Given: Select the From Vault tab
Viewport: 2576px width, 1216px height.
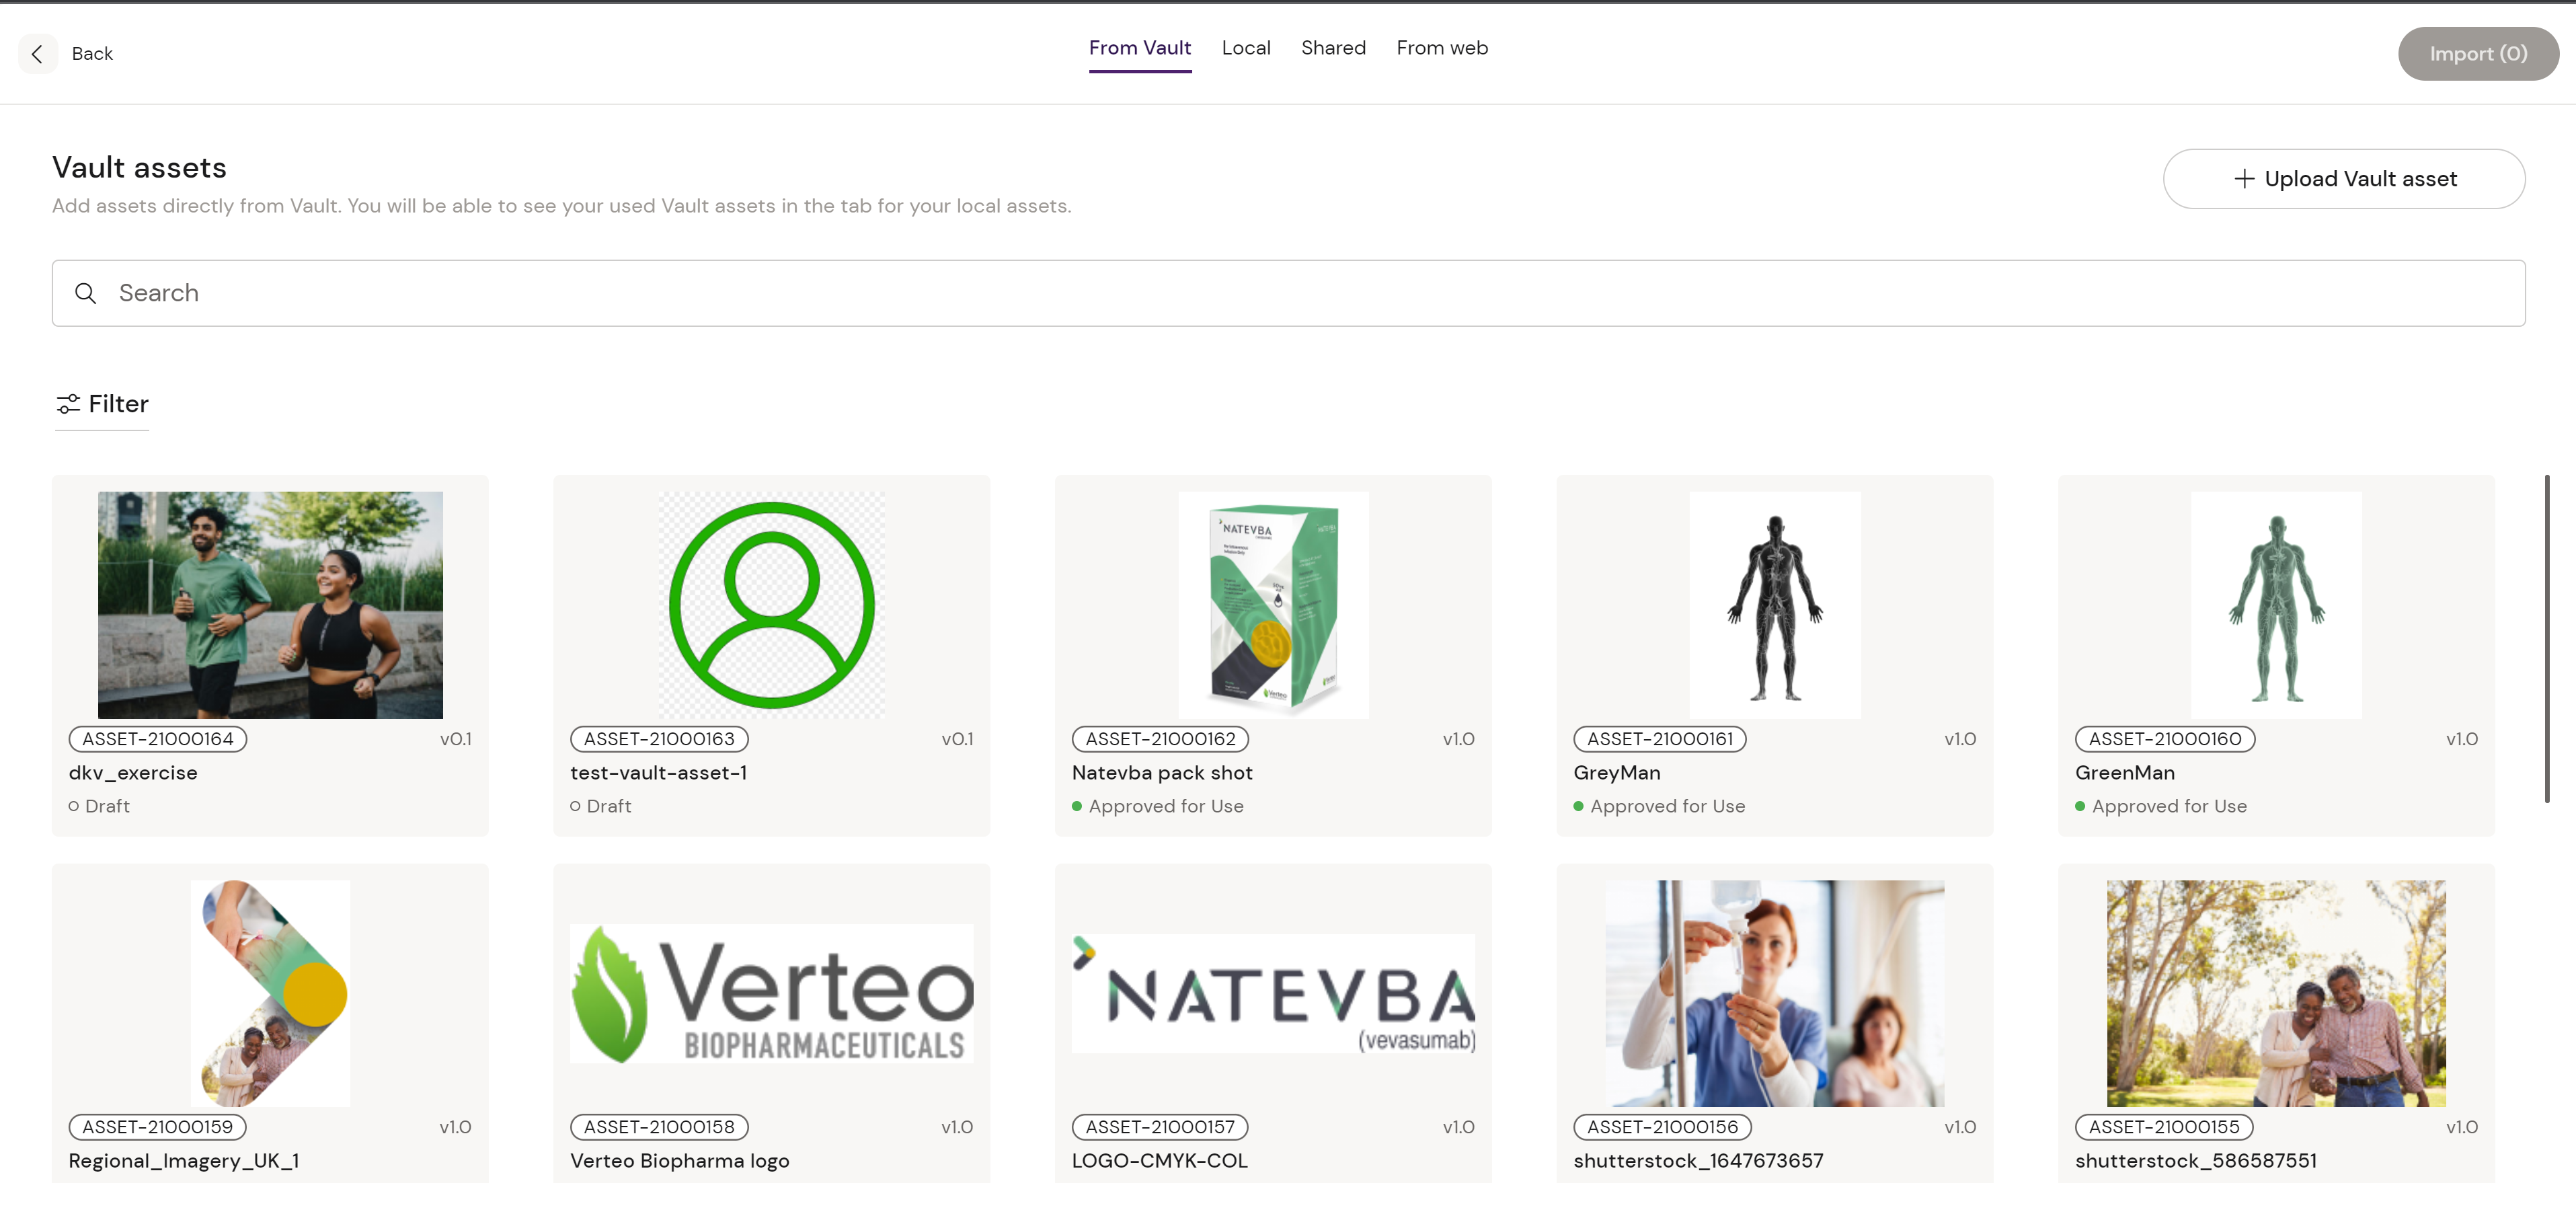Looking at the screenshot, I should tap(1139, 48).
